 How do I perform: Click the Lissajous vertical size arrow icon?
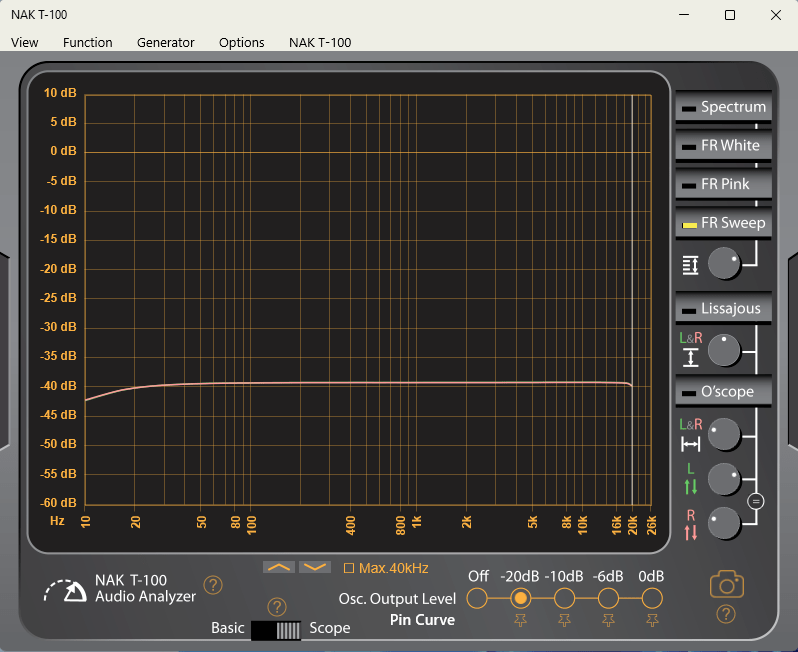tap(691, 357)
